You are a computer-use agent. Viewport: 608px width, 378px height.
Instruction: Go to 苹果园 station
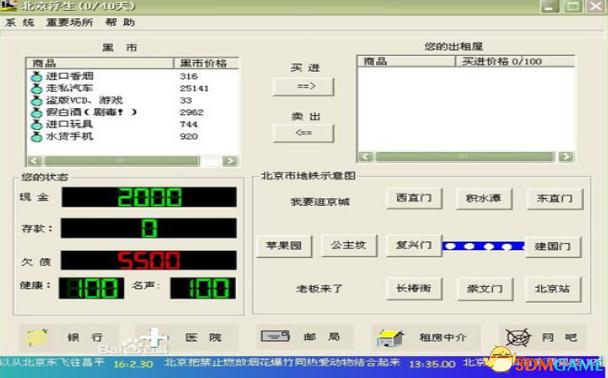pos(284,246)
